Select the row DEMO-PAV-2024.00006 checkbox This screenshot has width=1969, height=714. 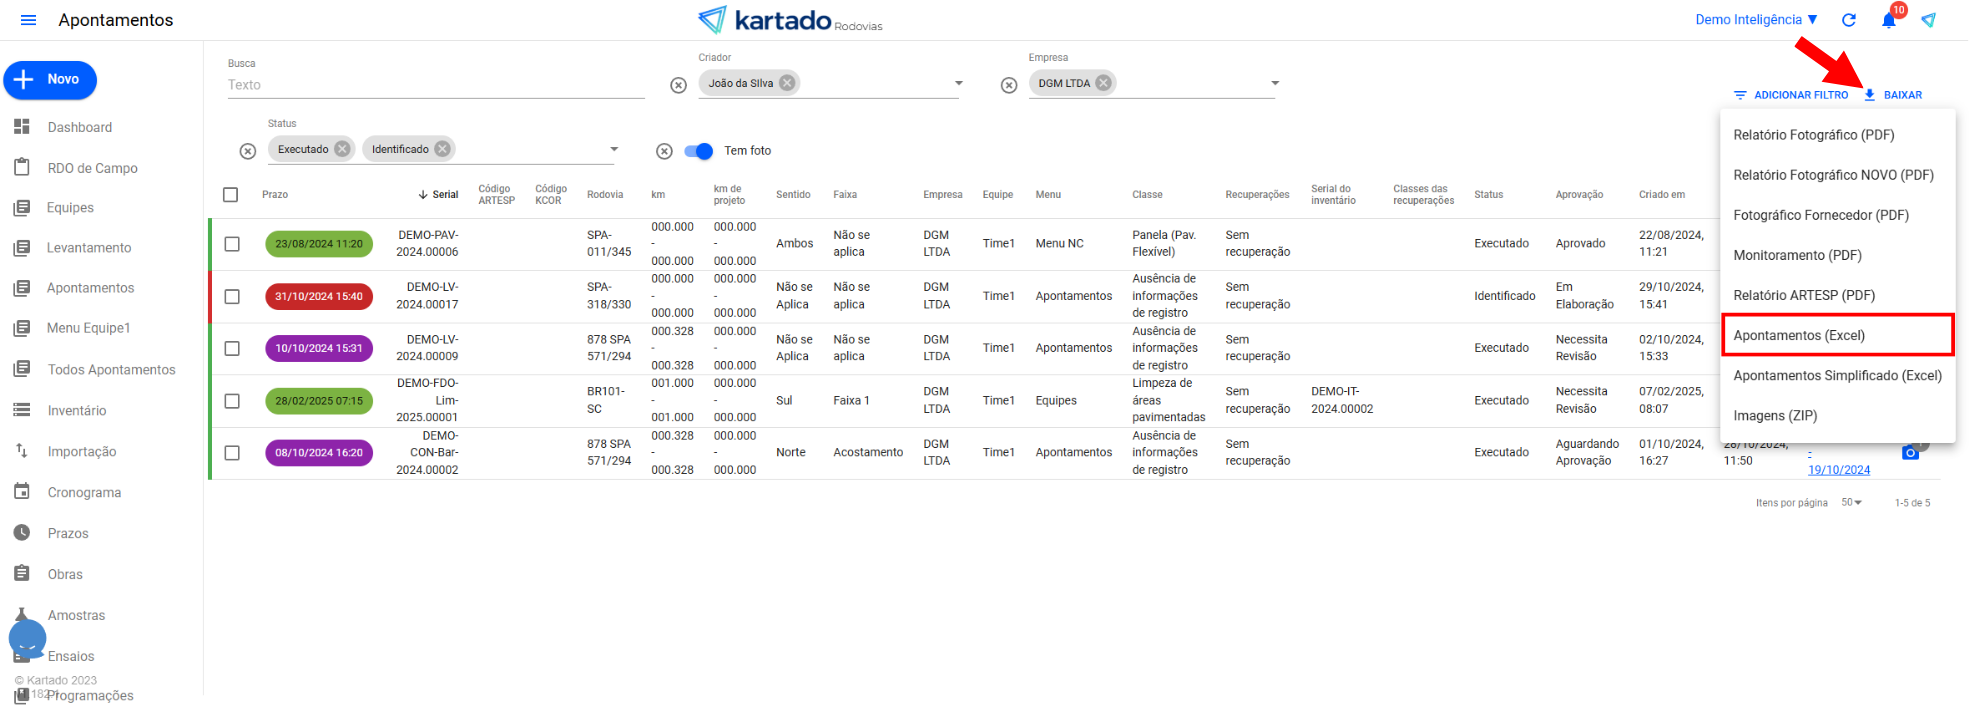(x=232, y=244)
